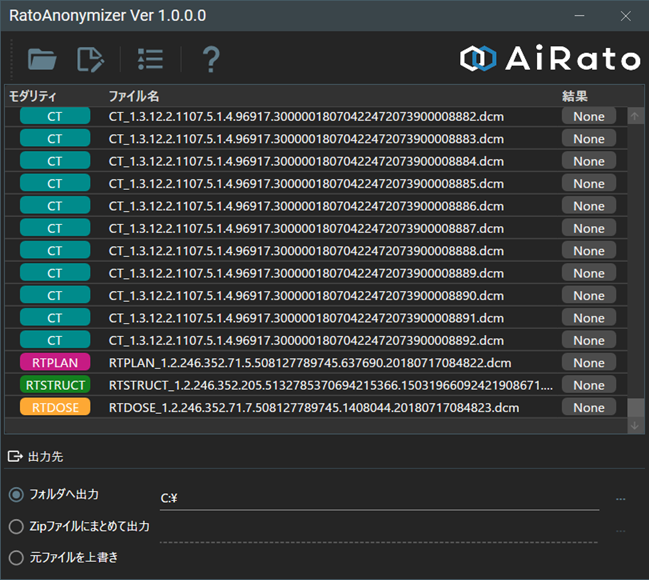The width and height of the screenshot is (649, 580).
Task: Select file ending 08887.dcm
Action: pos(306,228)
